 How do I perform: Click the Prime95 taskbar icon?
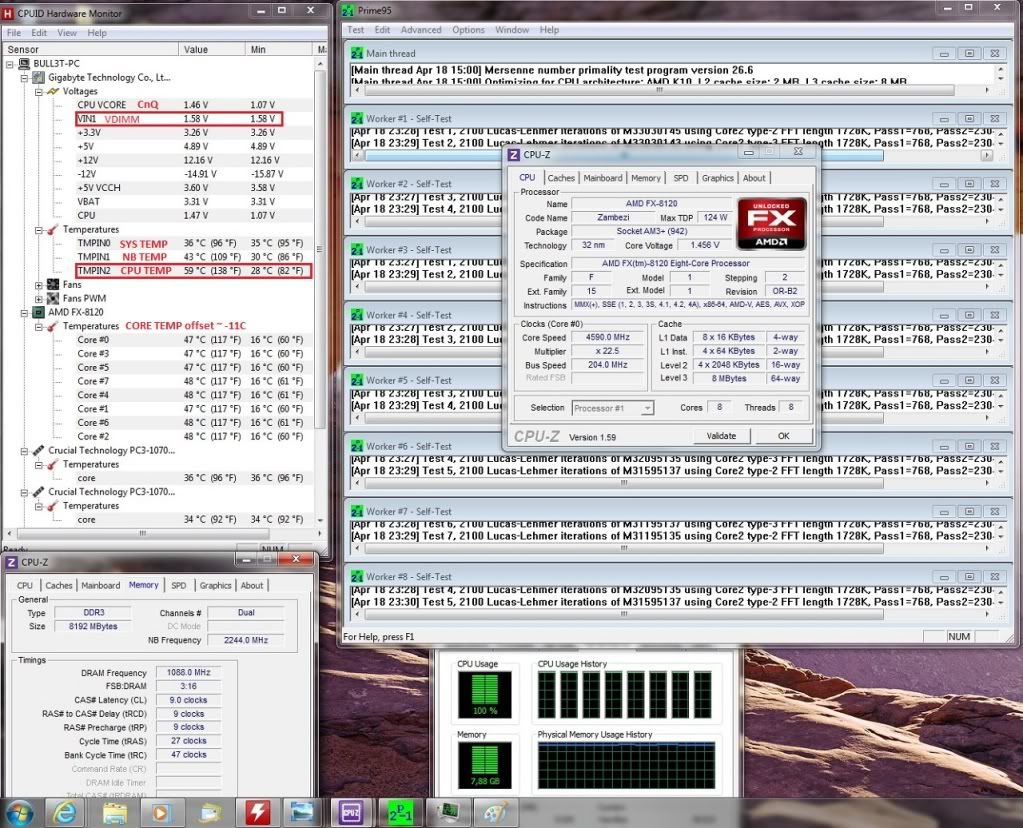[x=400, y=813]
